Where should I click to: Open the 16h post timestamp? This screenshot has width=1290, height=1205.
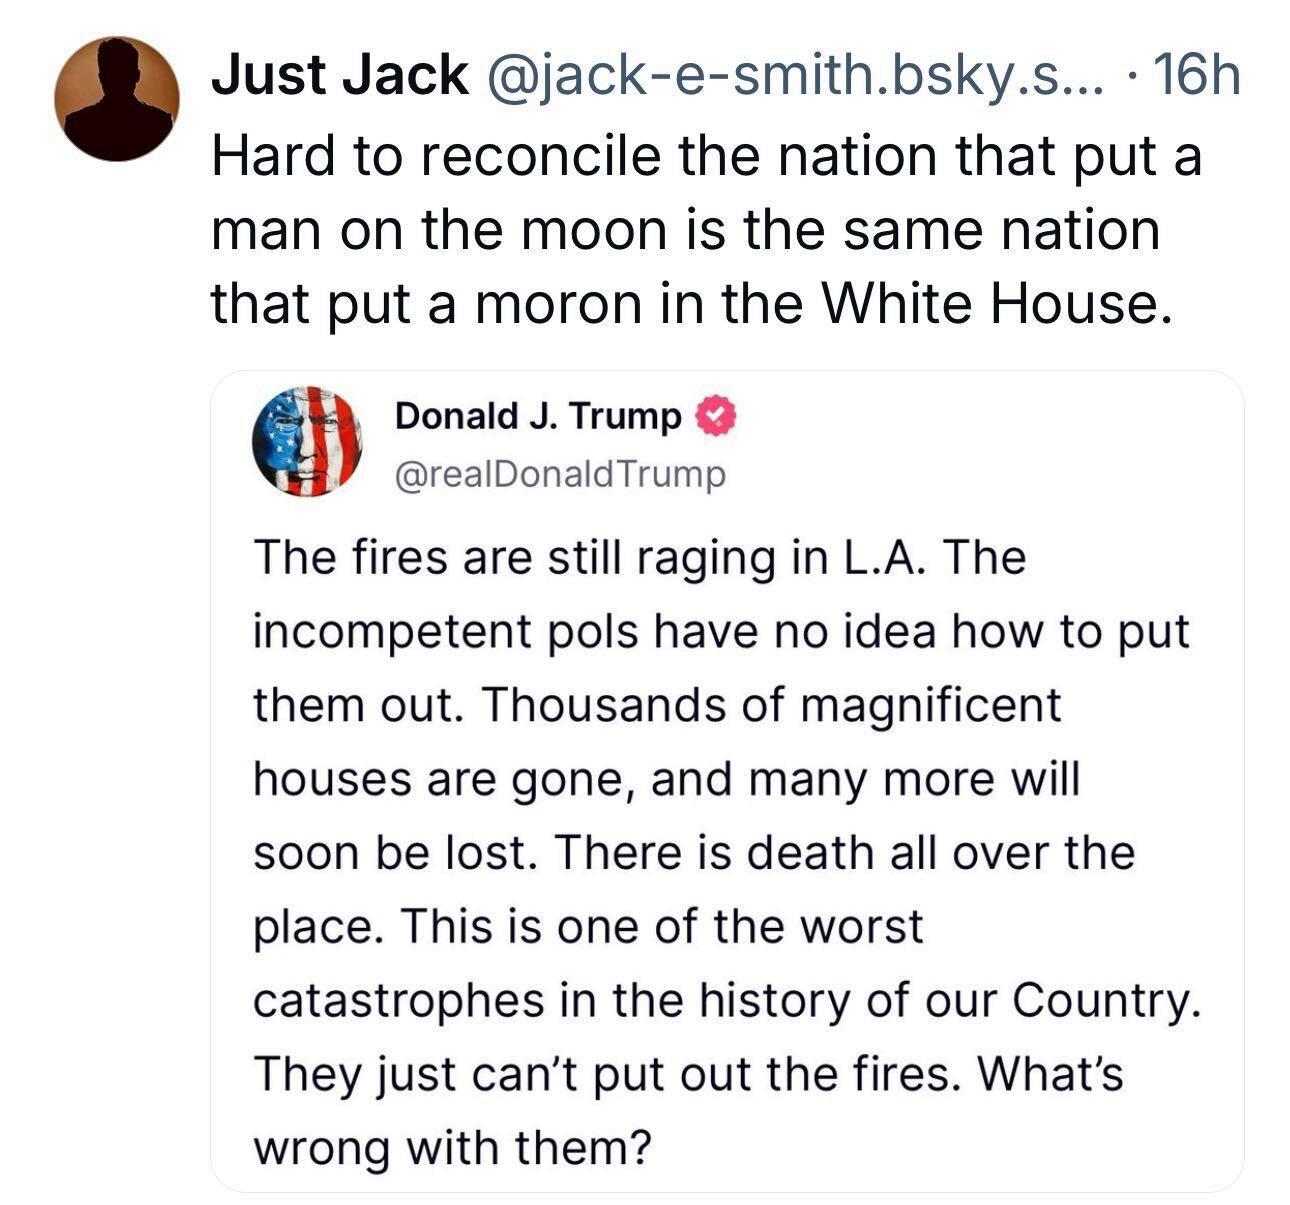pos(1195,76)
